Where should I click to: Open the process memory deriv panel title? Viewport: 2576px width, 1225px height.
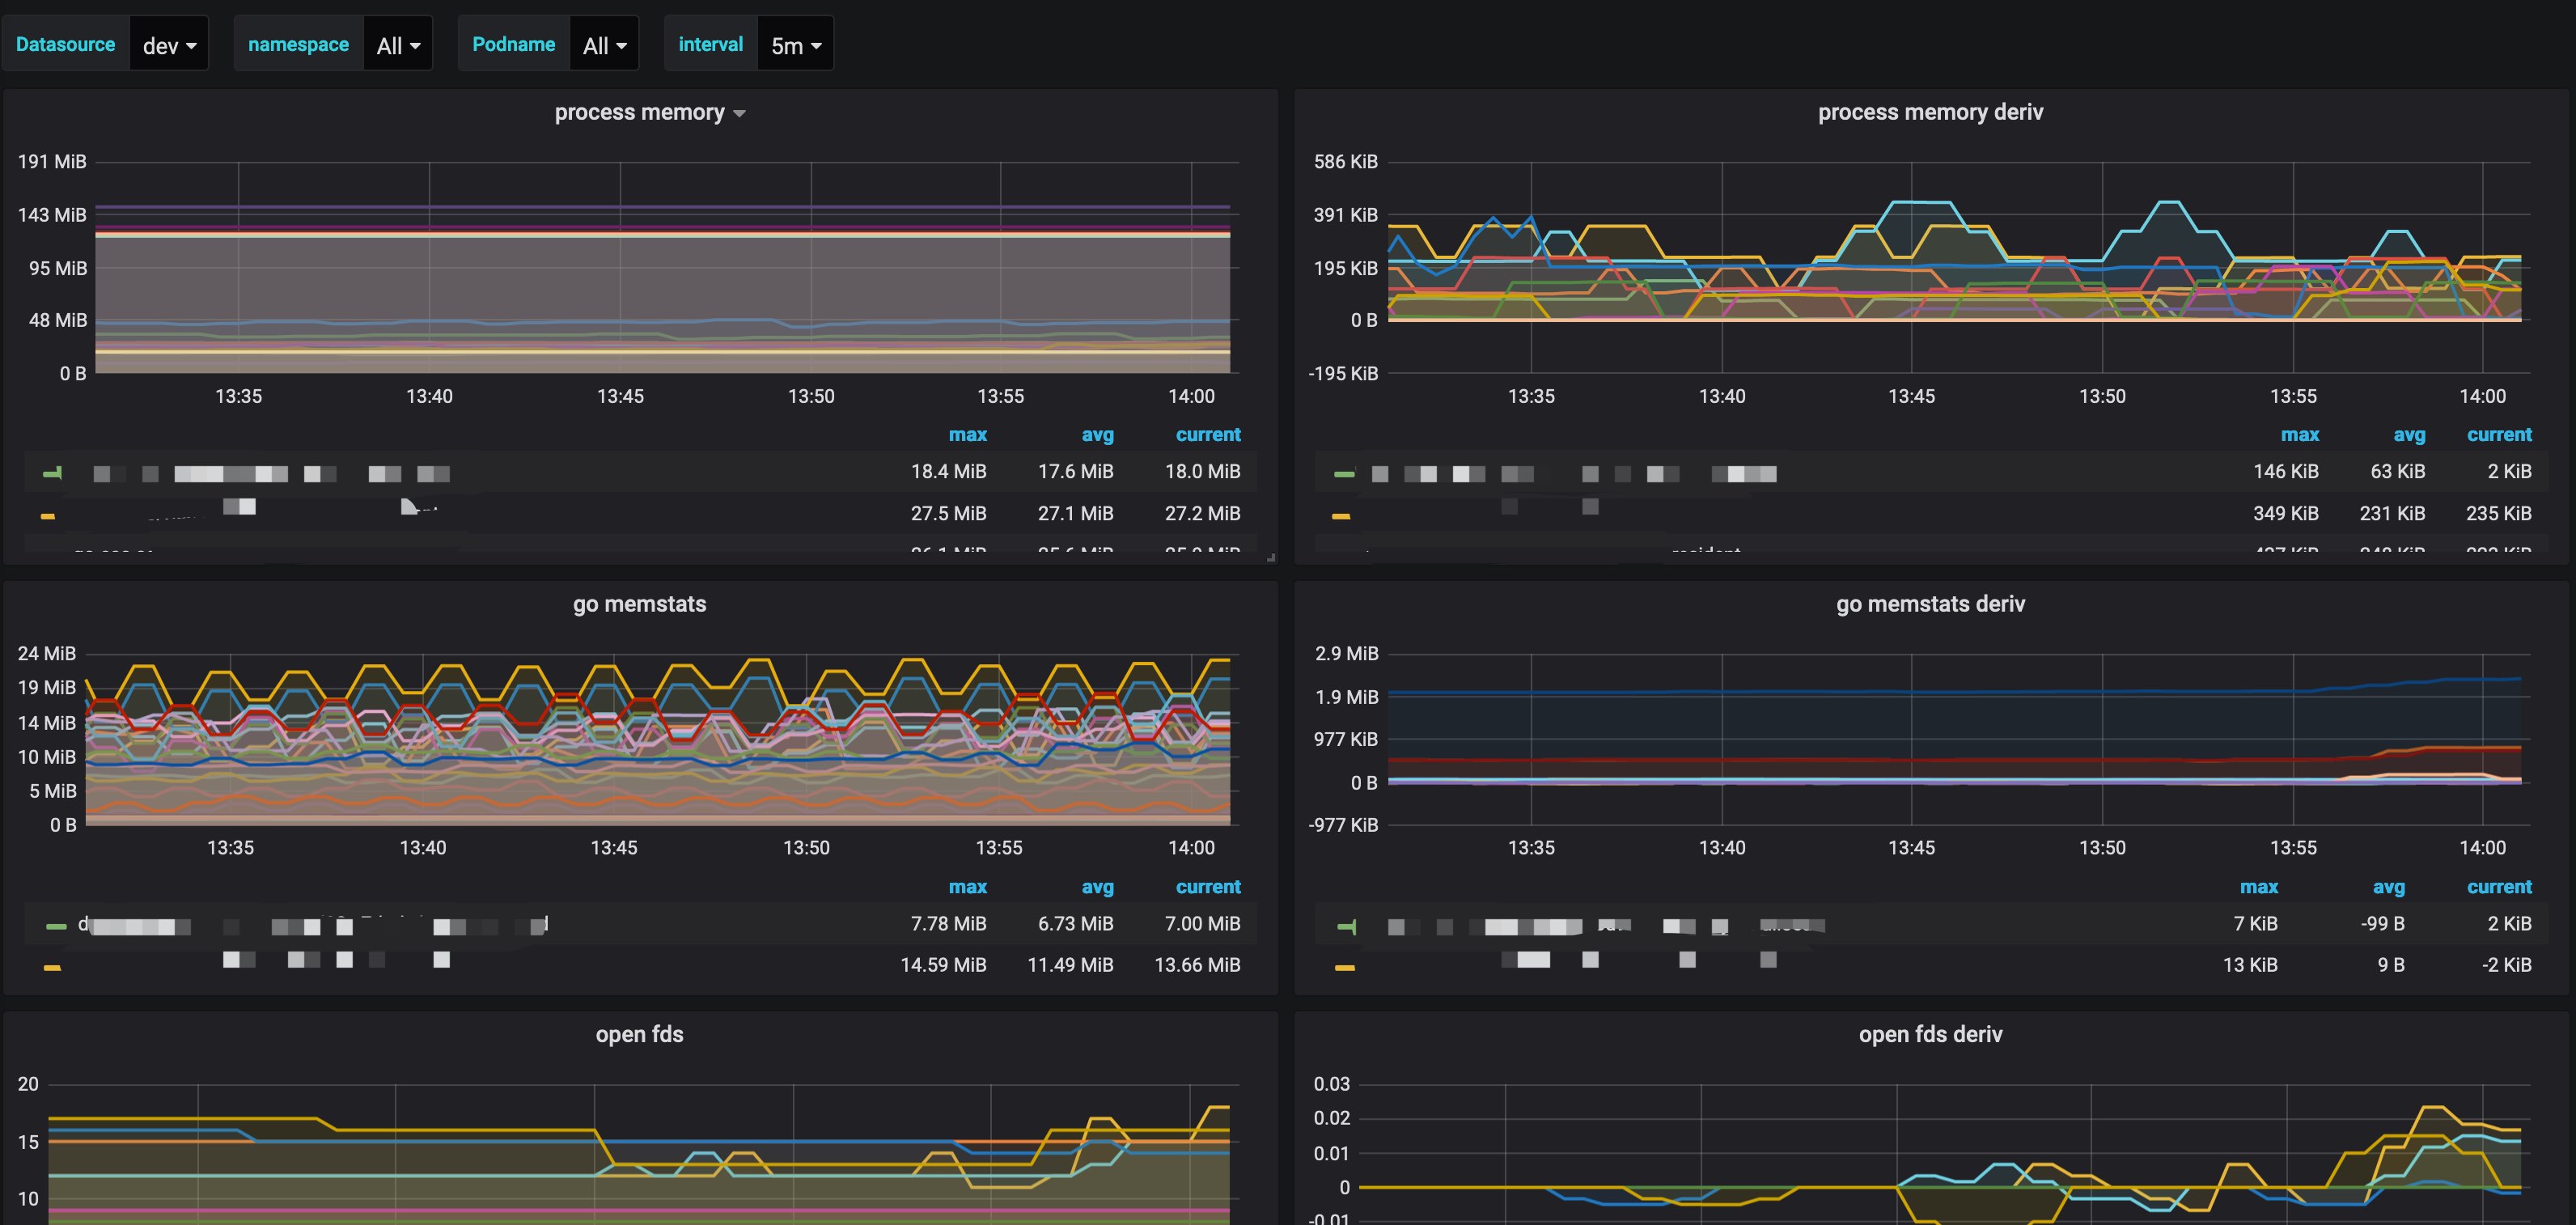coord(1930,112)
